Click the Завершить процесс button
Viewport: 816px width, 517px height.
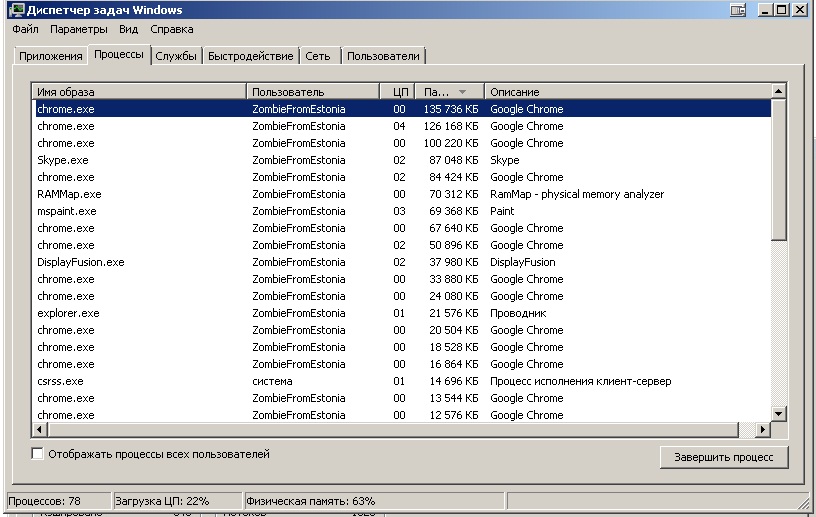[x=724, y=457]
